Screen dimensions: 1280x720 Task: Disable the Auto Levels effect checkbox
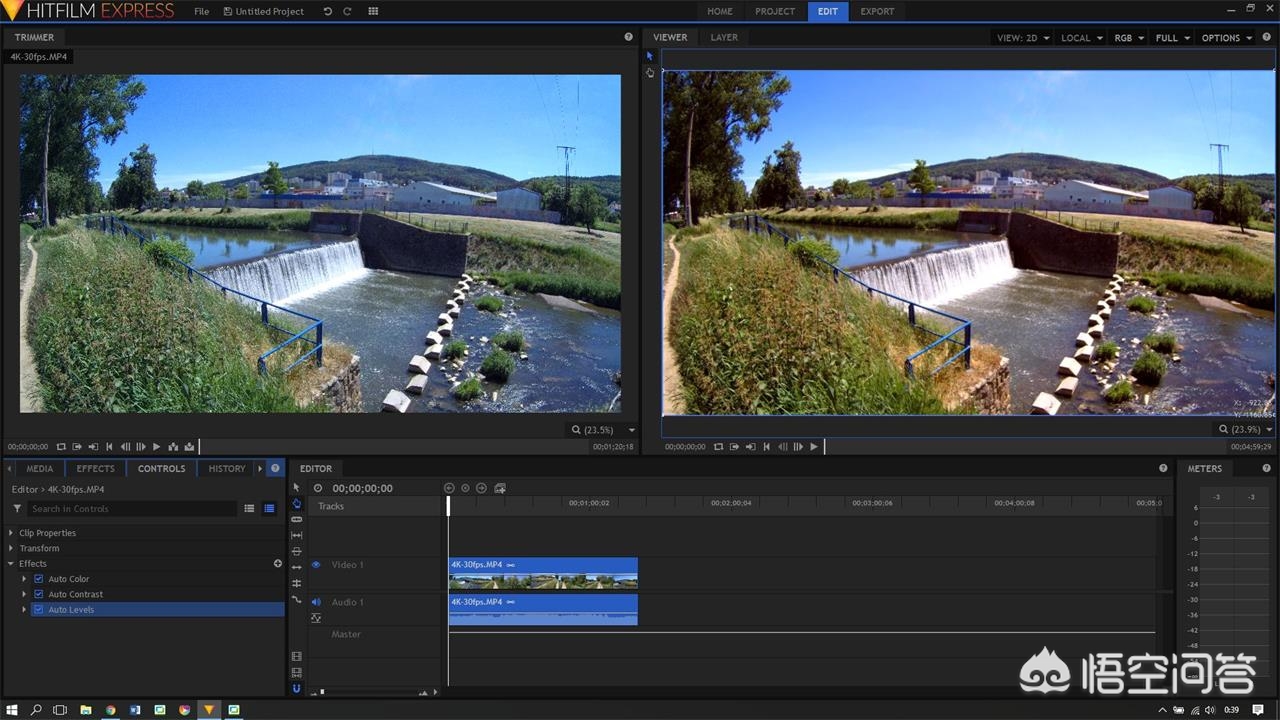(39, 609)
